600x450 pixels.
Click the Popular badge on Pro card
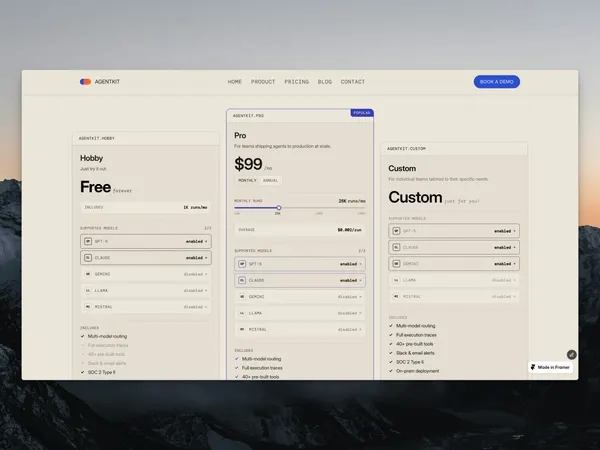click(362, 113)
